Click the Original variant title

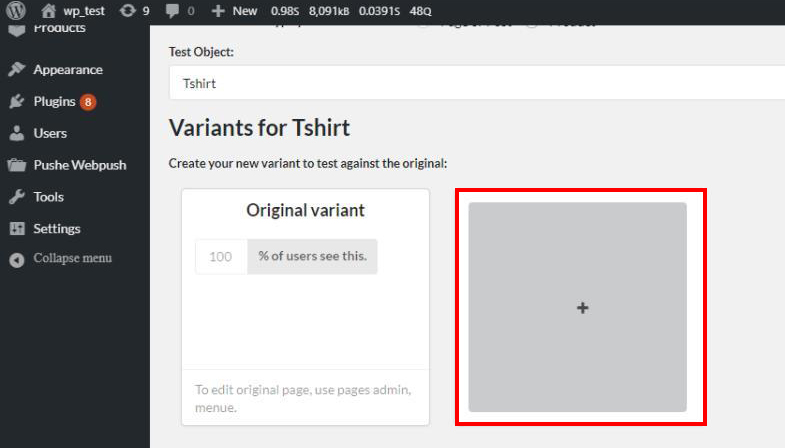point(305,210)
